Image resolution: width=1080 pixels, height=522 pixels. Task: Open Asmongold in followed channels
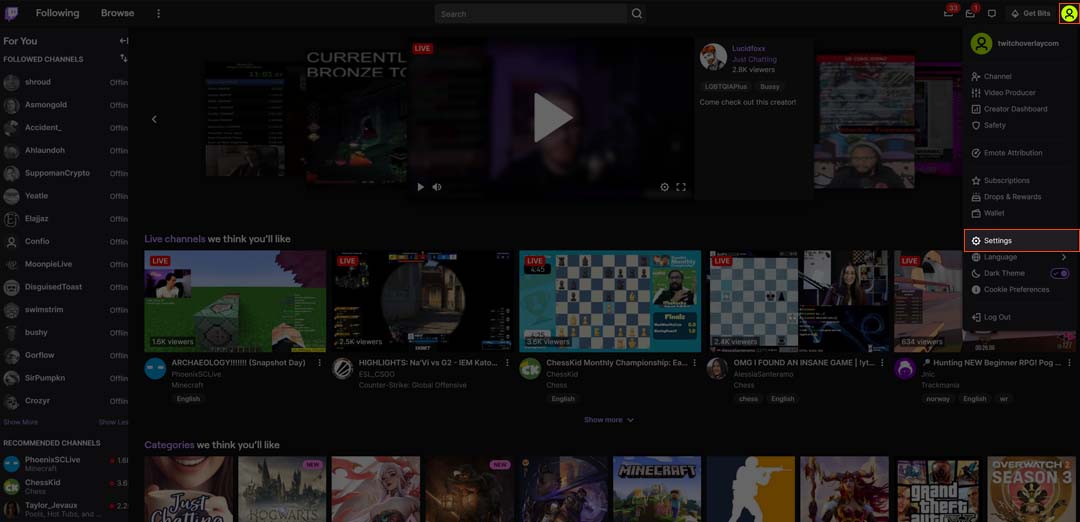(65, 105)
